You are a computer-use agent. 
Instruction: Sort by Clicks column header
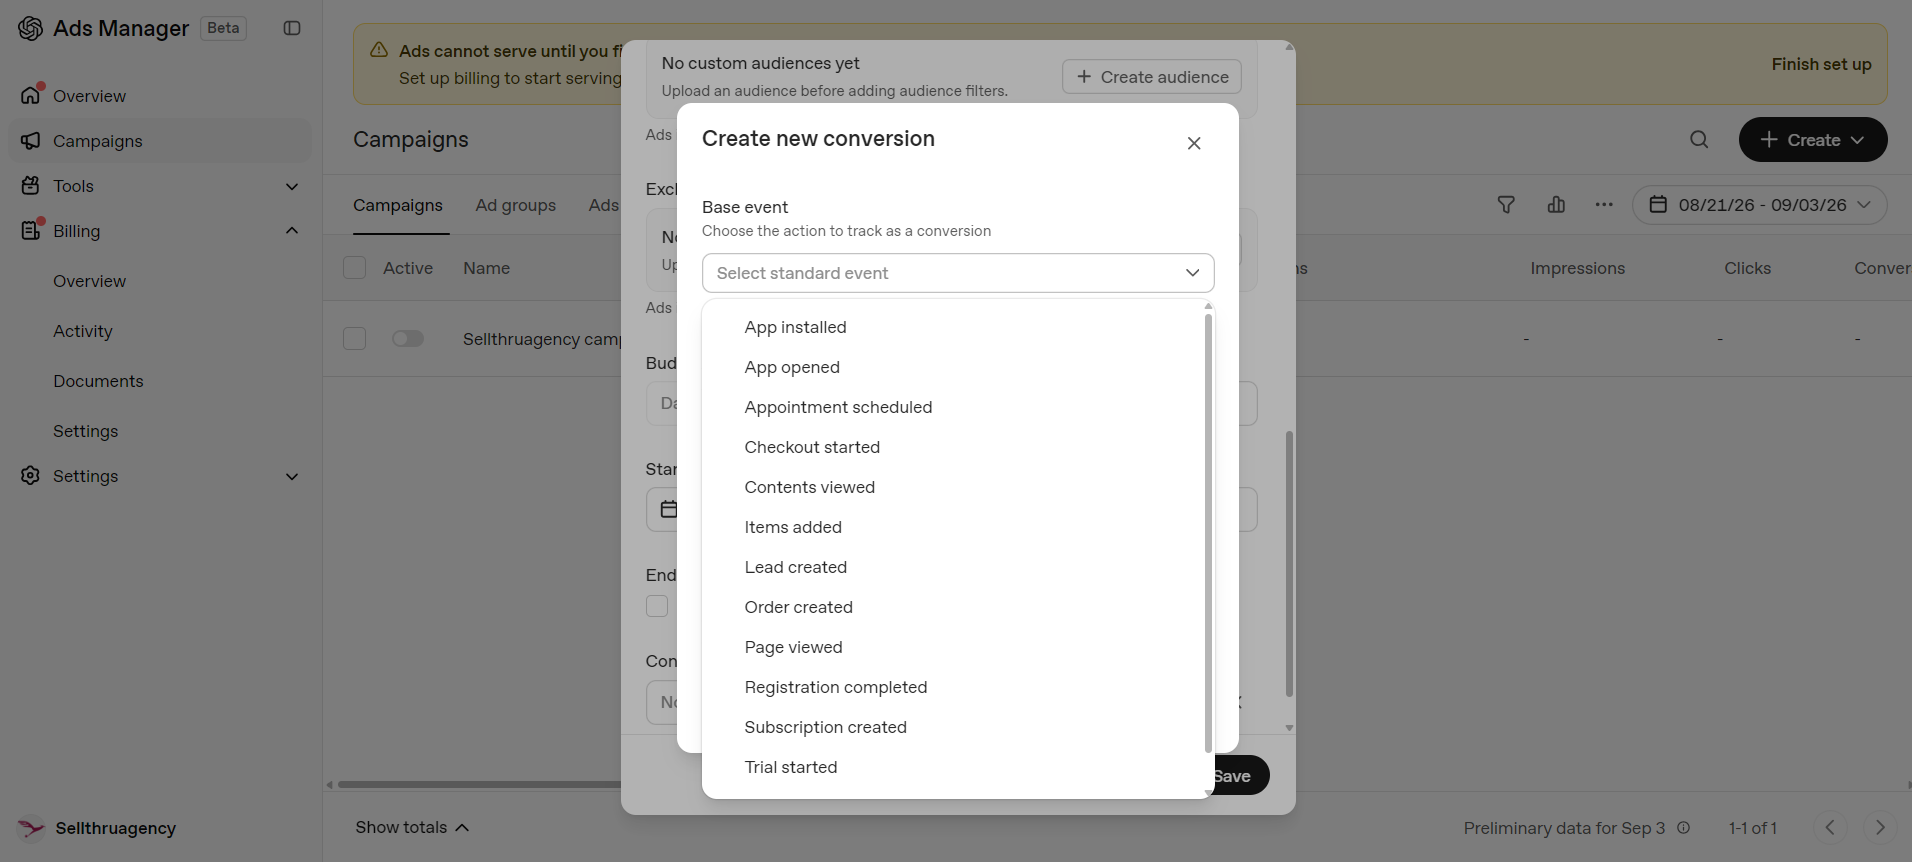click(x=1747, y=268)
